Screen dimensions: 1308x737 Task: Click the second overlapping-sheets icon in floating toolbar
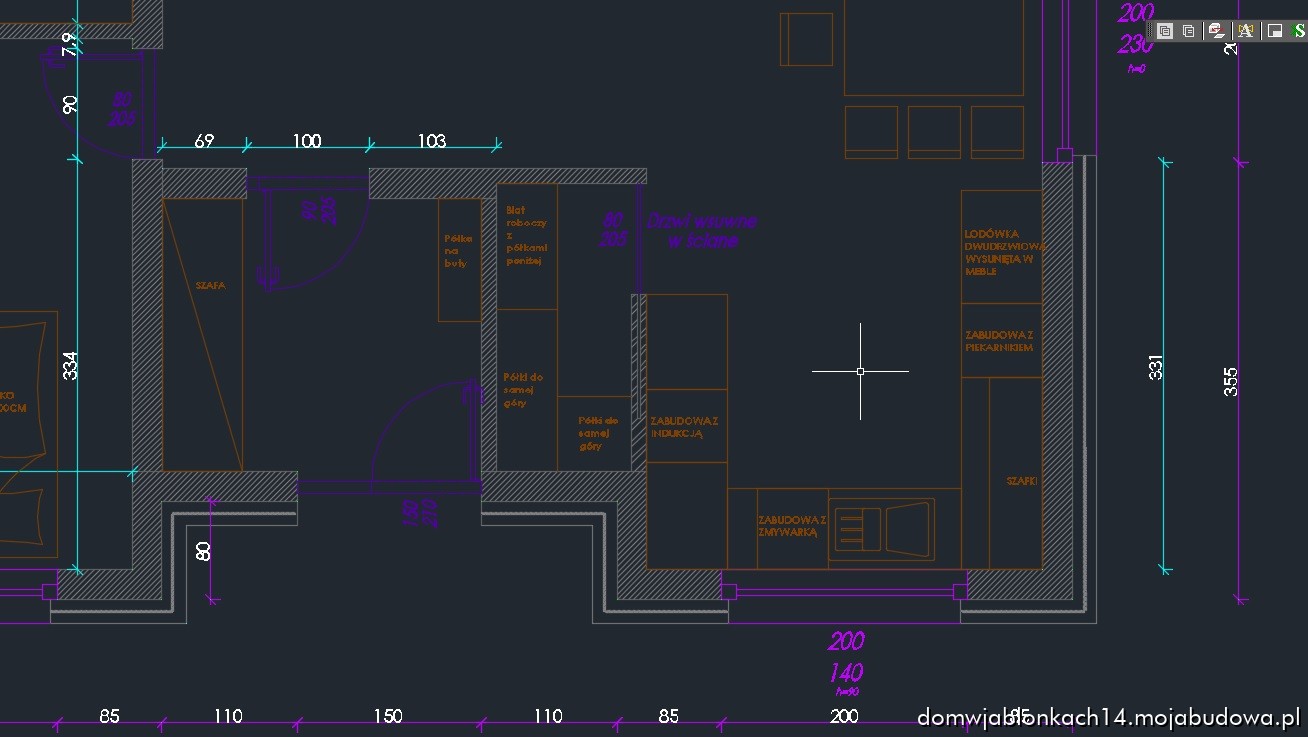click(x=1189, y=31)
